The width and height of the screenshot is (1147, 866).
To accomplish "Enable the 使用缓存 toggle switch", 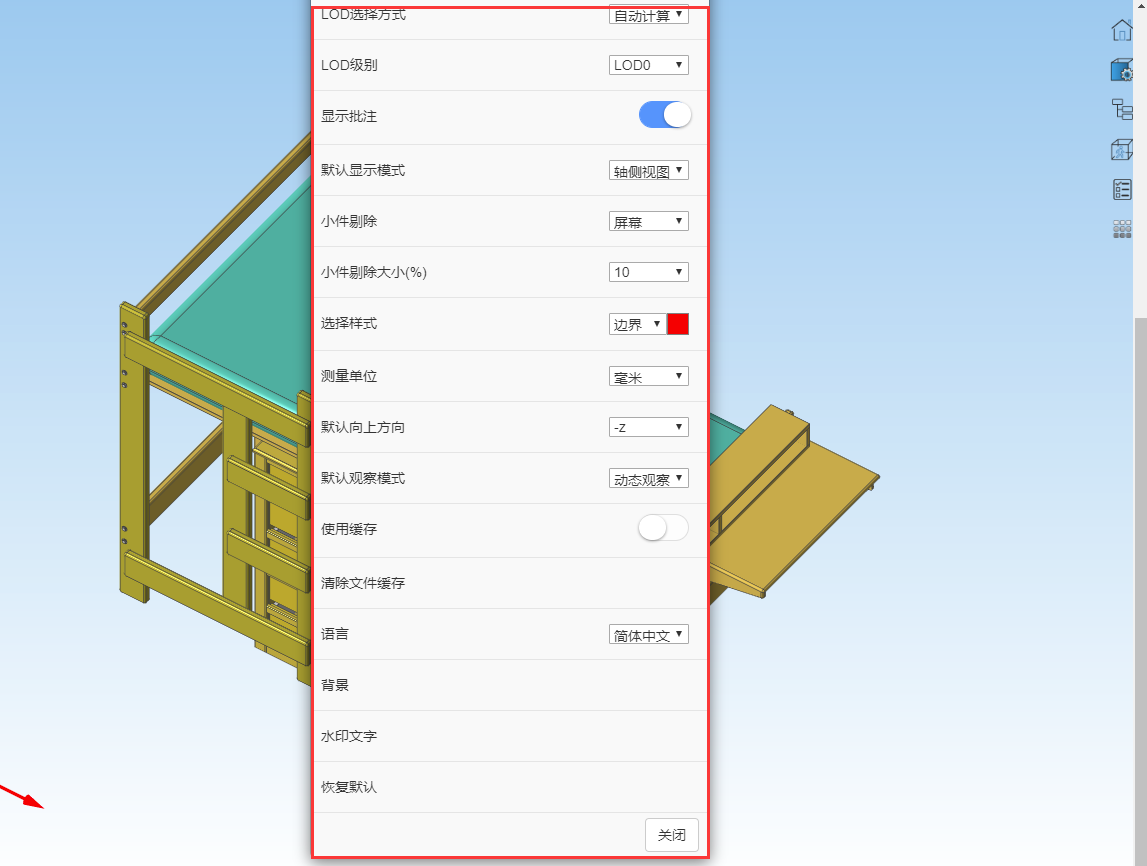I will point(663,528).
